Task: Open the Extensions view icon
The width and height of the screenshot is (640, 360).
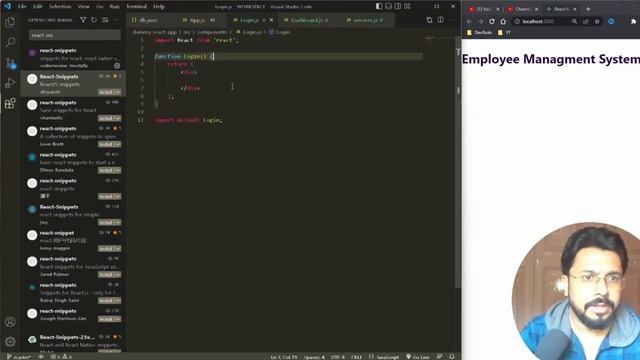Action: [x=10, y=103]
